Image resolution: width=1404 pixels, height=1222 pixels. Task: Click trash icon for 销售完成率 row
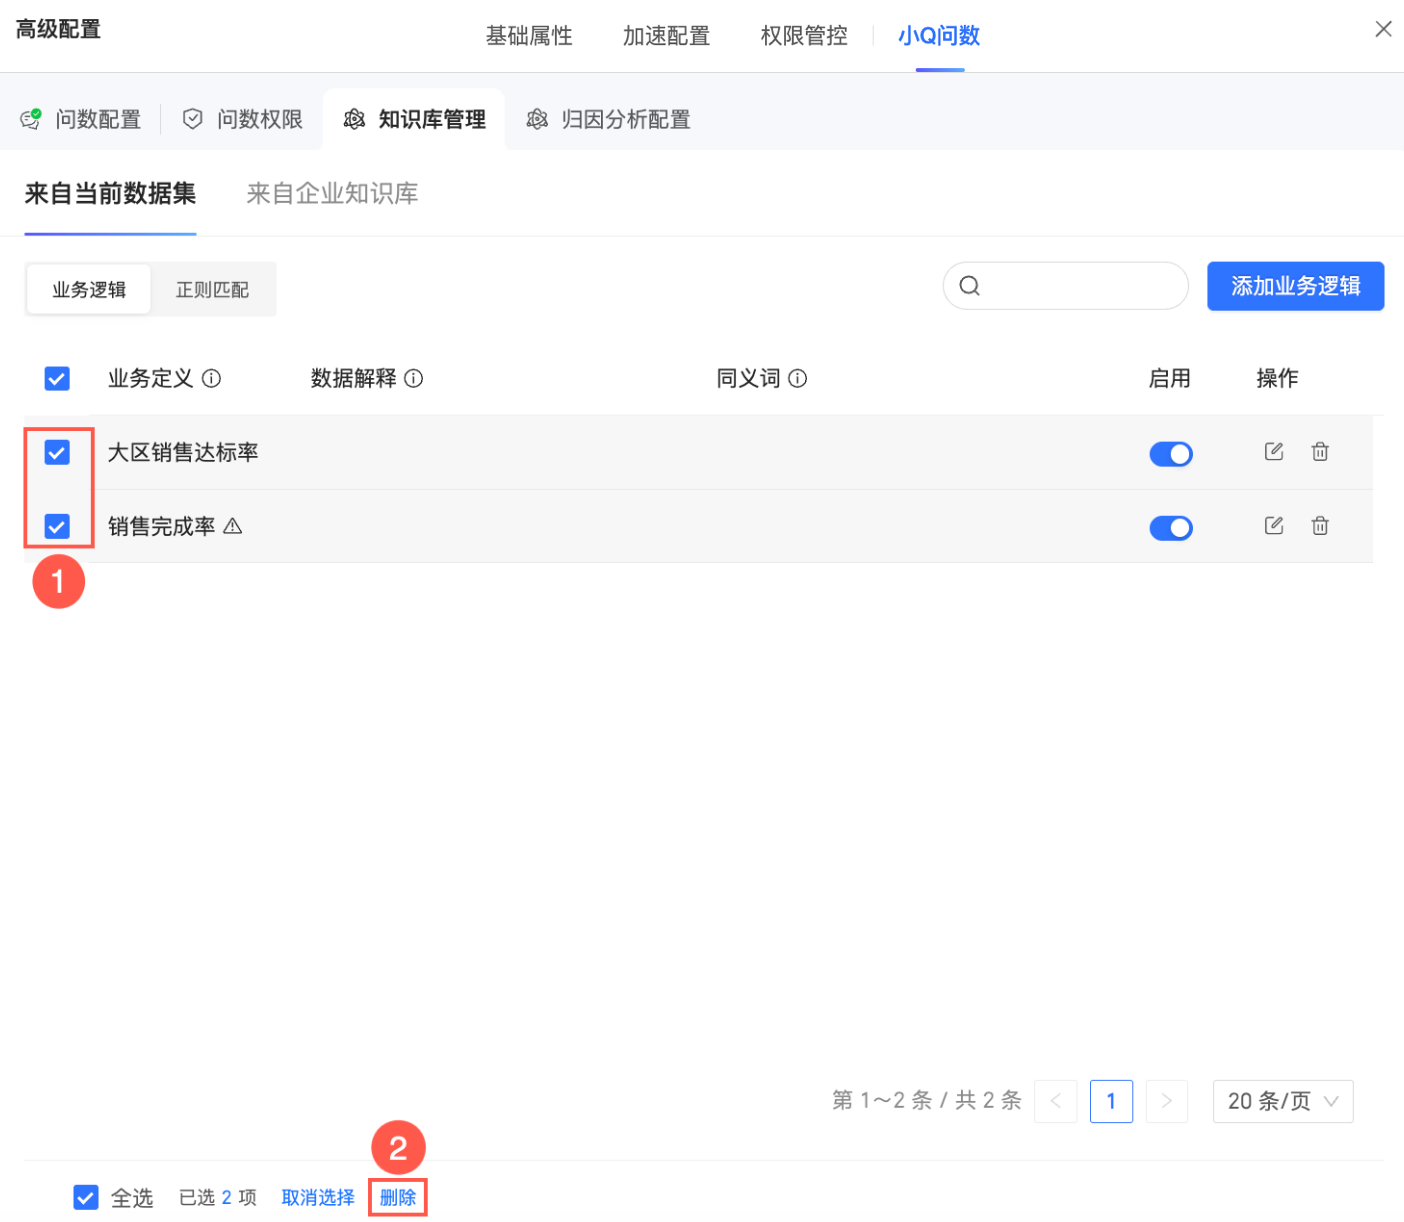(x=1320, y=525)
